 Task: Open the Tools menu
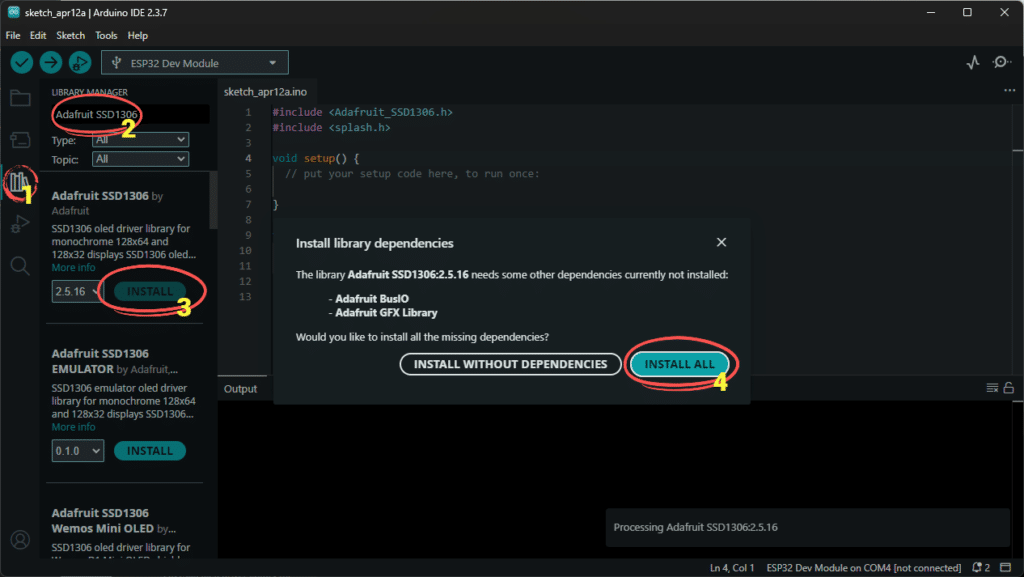point(106,35)
